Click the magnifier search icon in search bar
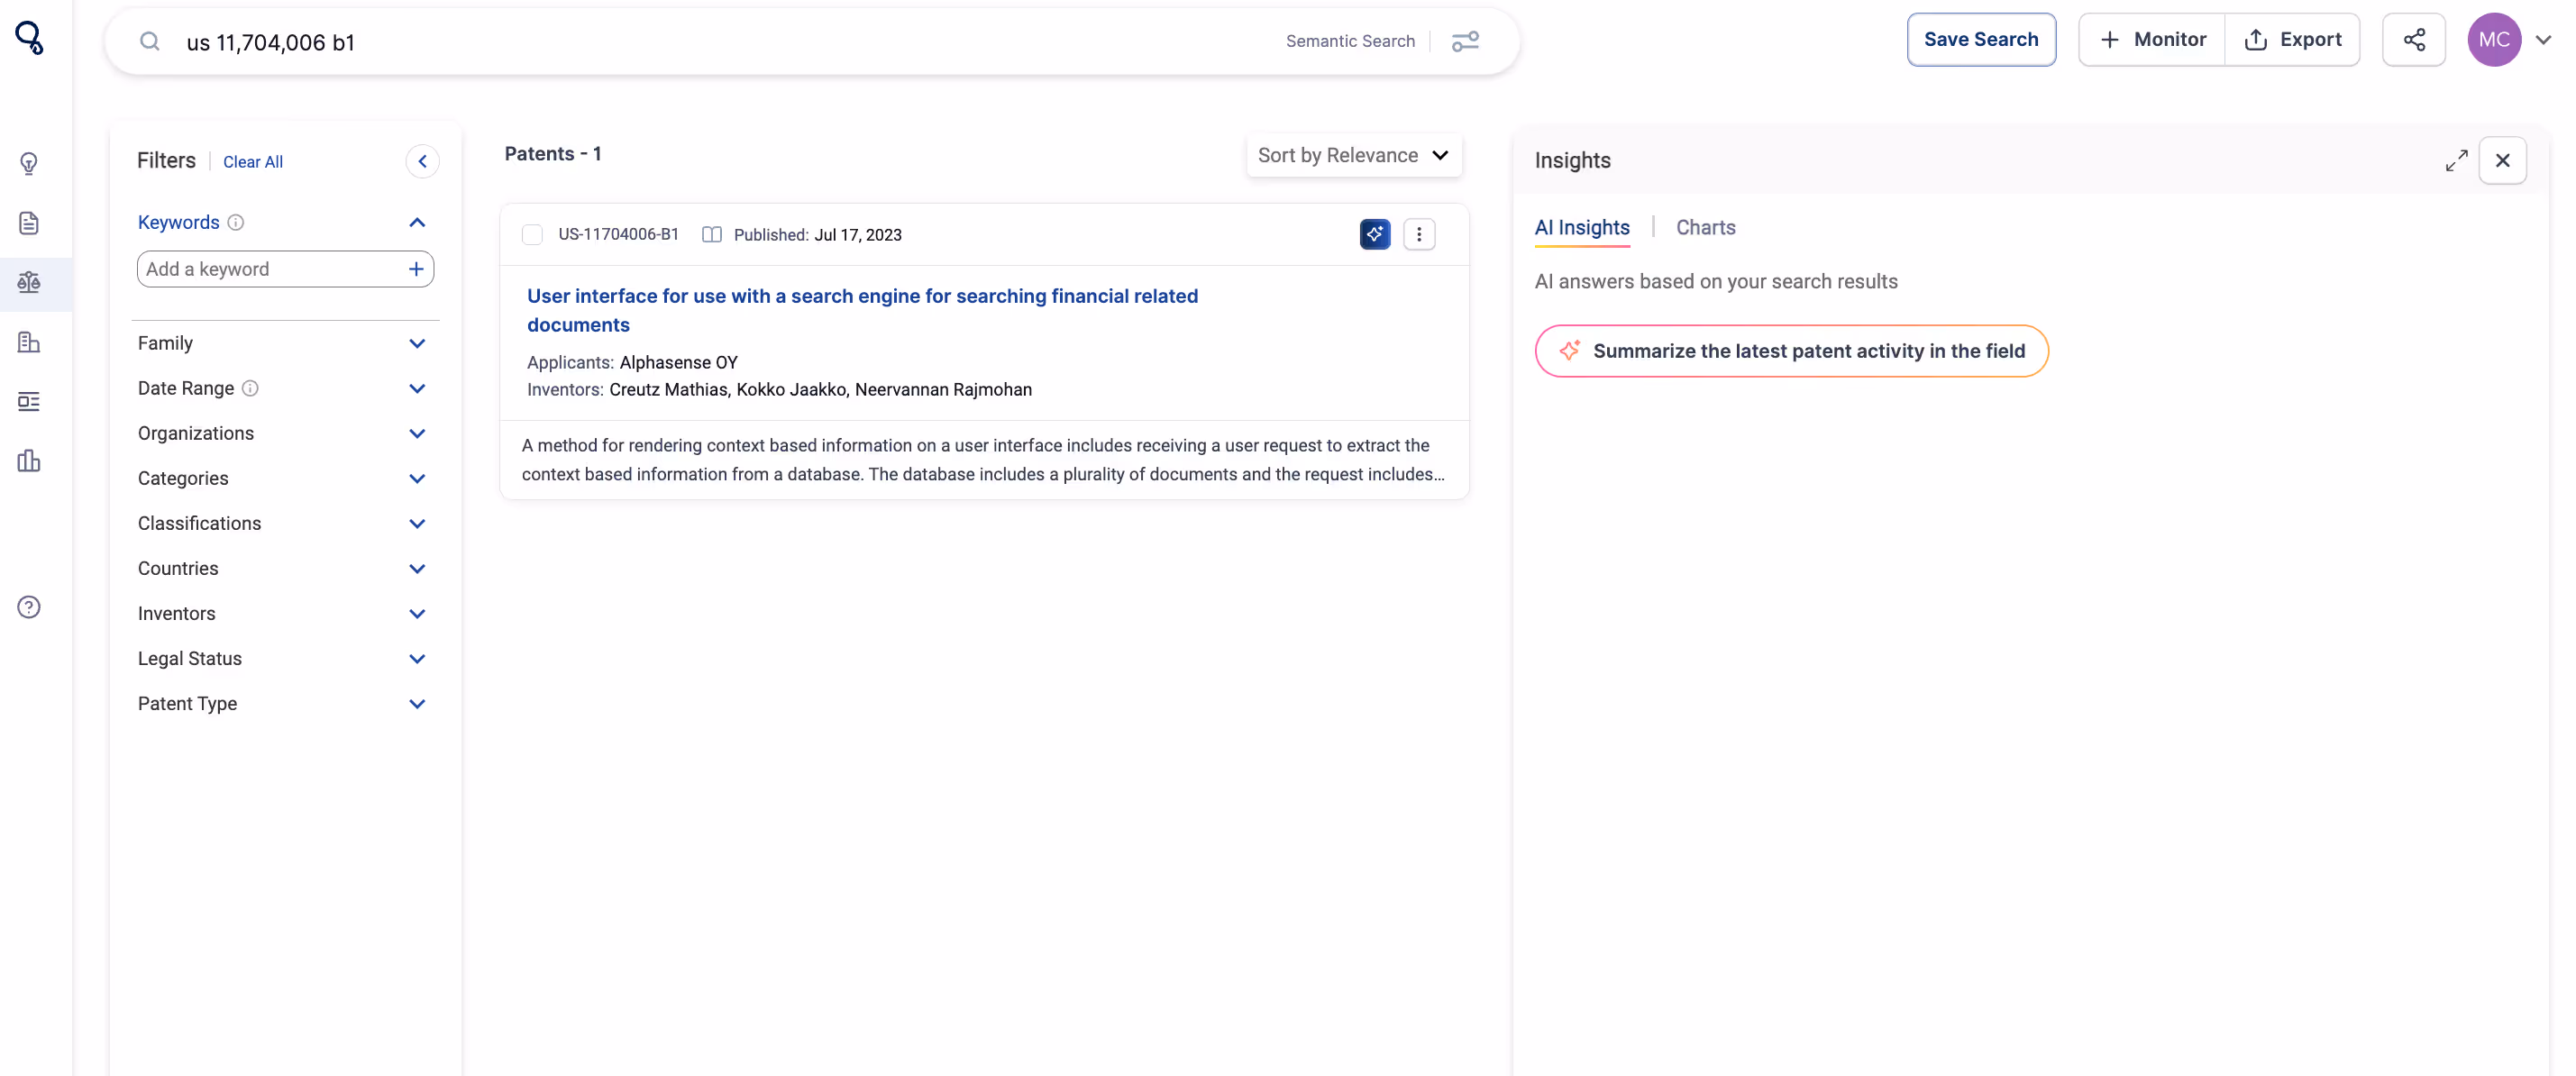 [150, 41]
